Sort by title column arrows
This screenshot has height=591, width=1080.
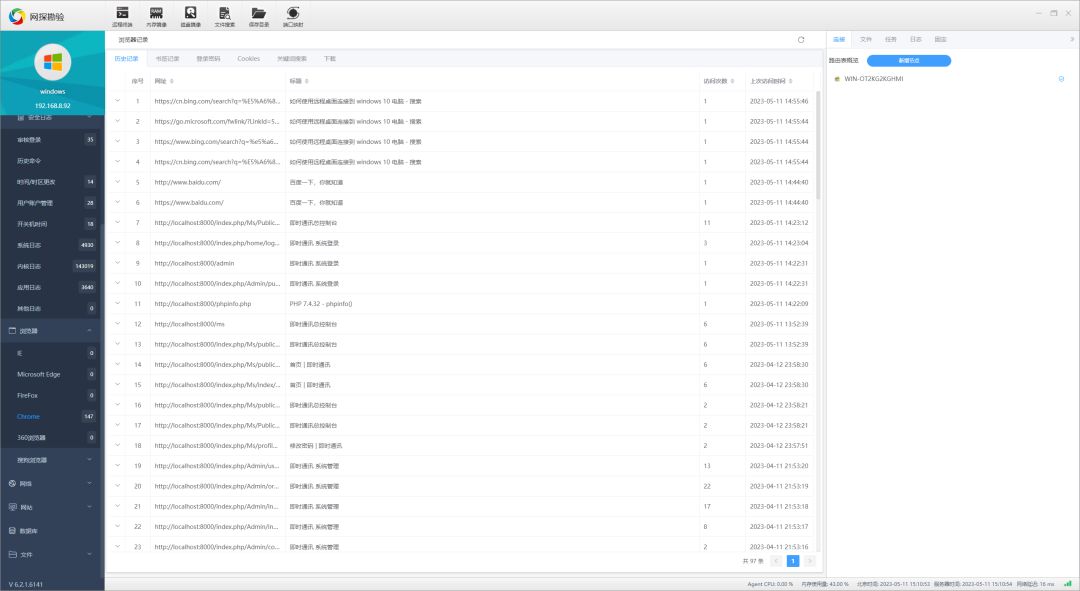coord(307,81)
